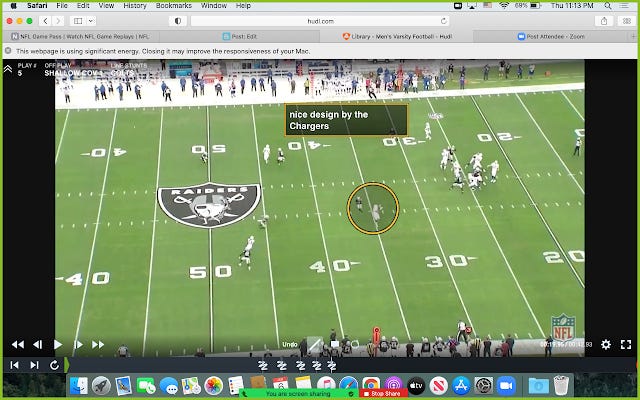Switch to NFL Game Pass tab
This screenshot has height=400, width=640.
click(80, 36)
